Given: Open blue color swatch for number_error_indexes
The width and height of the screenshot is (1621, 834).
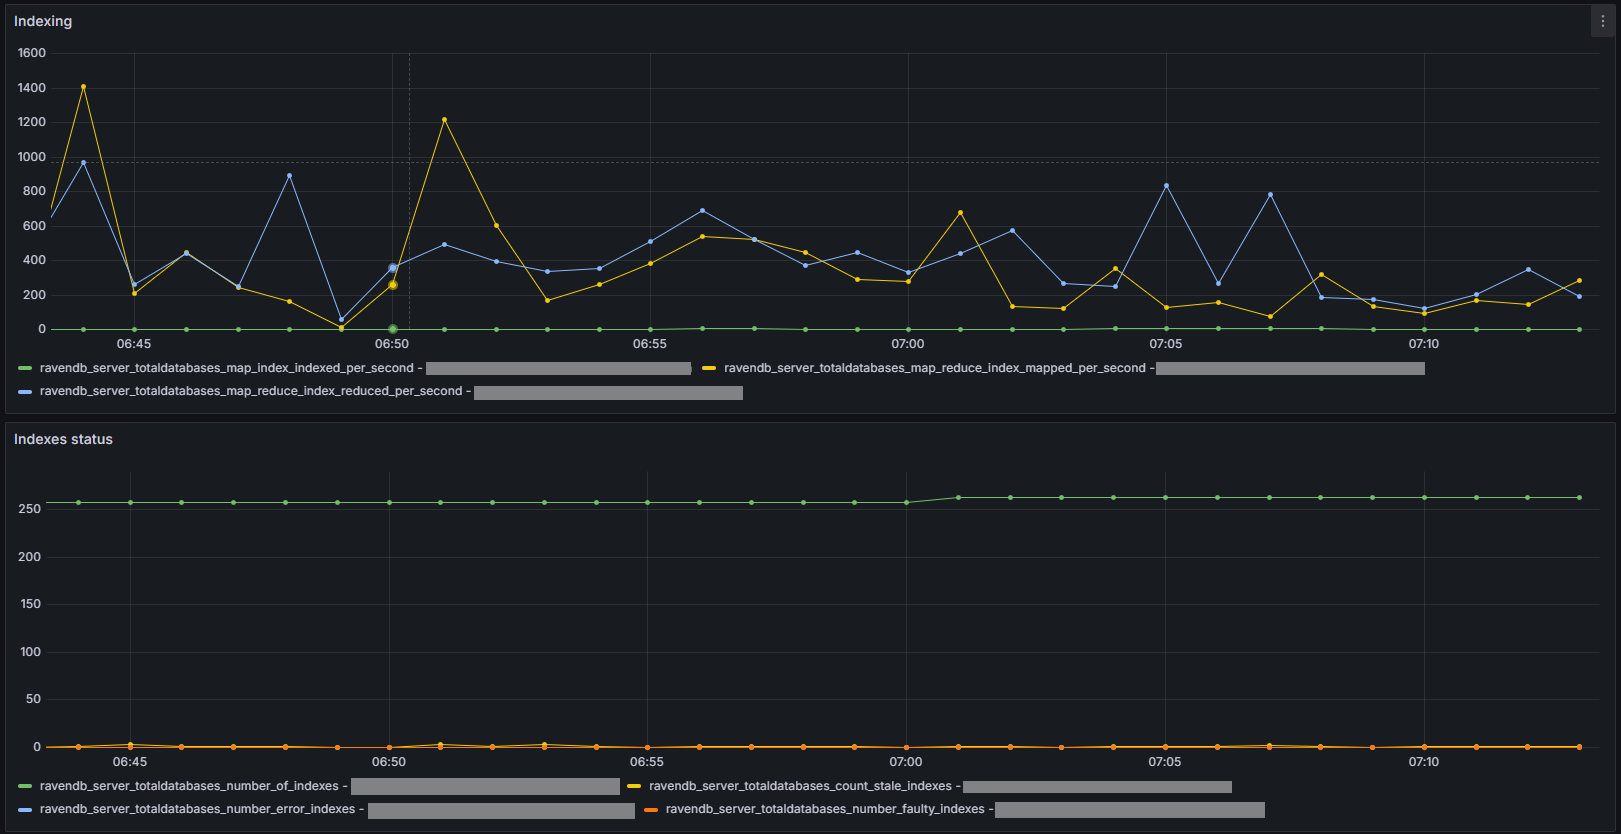Looking at the screenshot, I should pyautogui.click(x=25, y=809).
